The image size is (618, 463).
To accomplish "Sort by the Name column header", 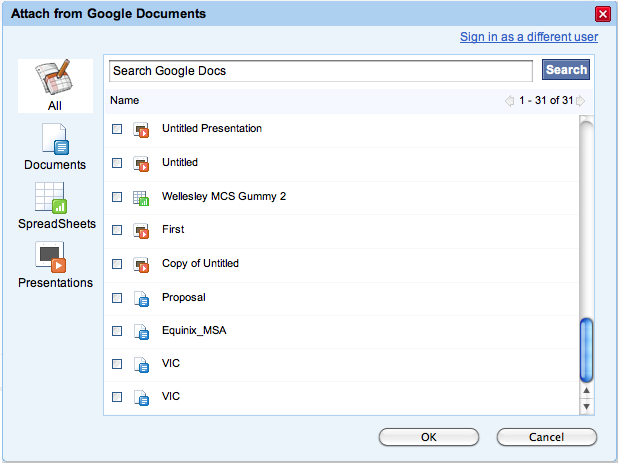I will [125, 100].
